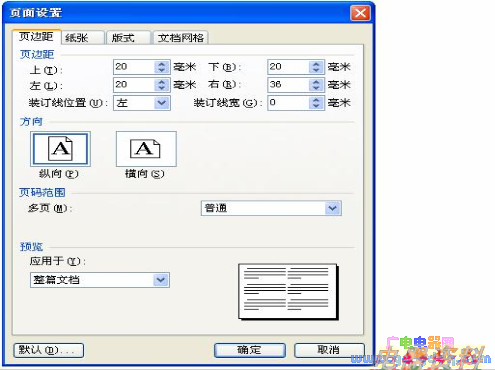Increase the 装订线宽 gutter width
Viewport: 495px width, 370px height.
(x=316, y=99)
